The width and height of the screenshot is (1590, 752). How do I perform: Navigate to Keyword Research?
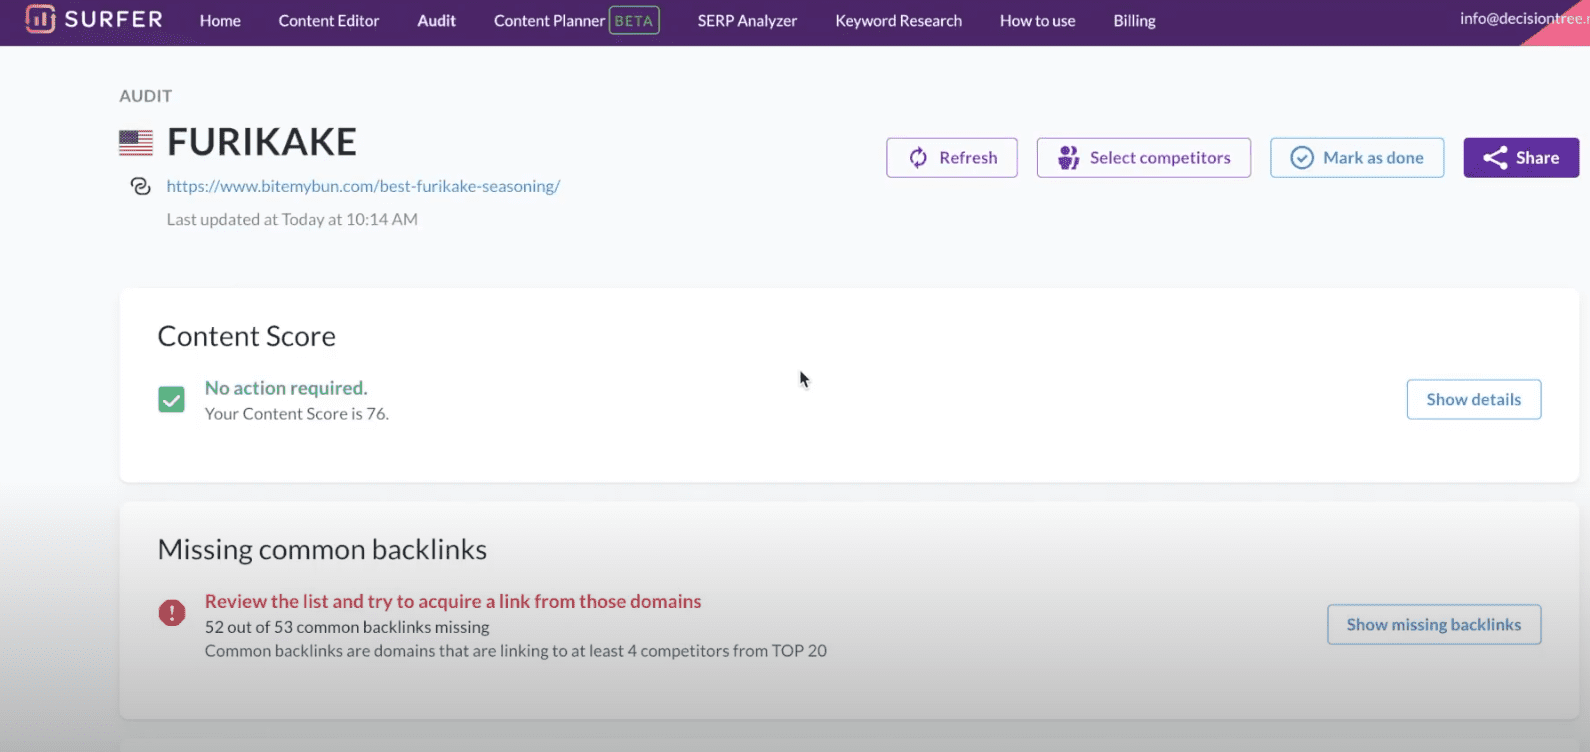[x=899, y=21]
